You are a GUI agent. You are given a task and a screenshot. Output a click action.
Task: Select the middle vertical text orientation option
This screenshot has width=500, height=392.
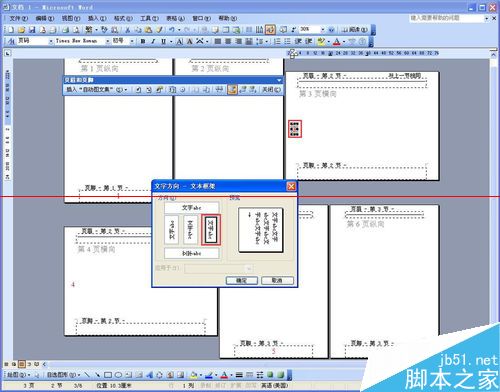pos(190,229)
